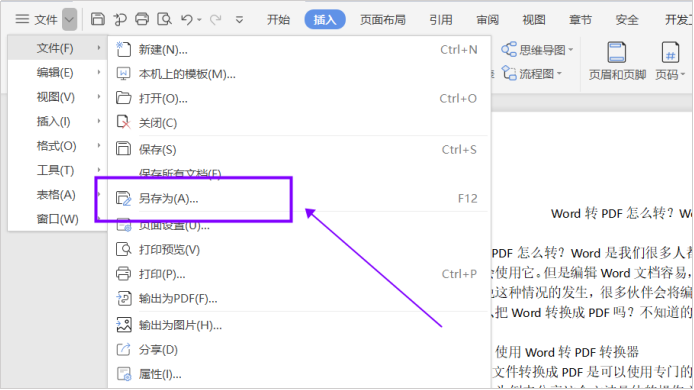Click the save-as icon beside 另存为
Viewport: 694px width, 390px height.
click(x=123, y=198)
